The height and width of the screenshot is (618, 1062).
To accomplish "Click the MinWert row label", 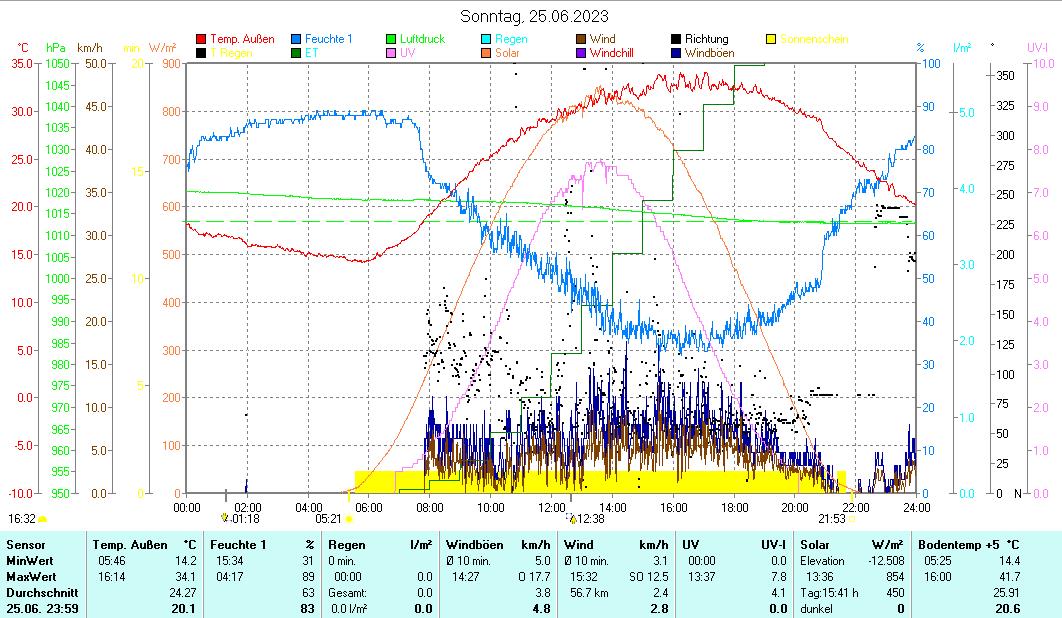I will (x=29, y=561).
